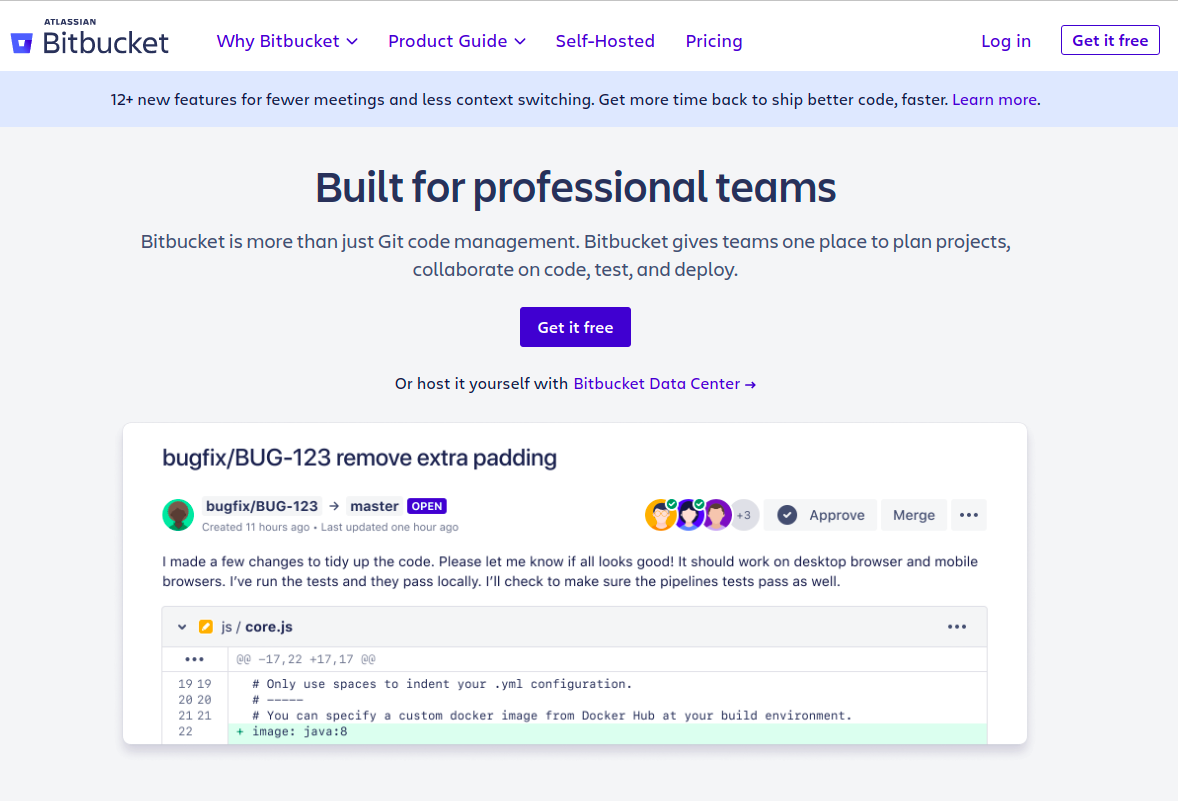Click the Log in link
Image resolution: width=1178 pixels, height=801 pixels.
(x=1006, y=41)
